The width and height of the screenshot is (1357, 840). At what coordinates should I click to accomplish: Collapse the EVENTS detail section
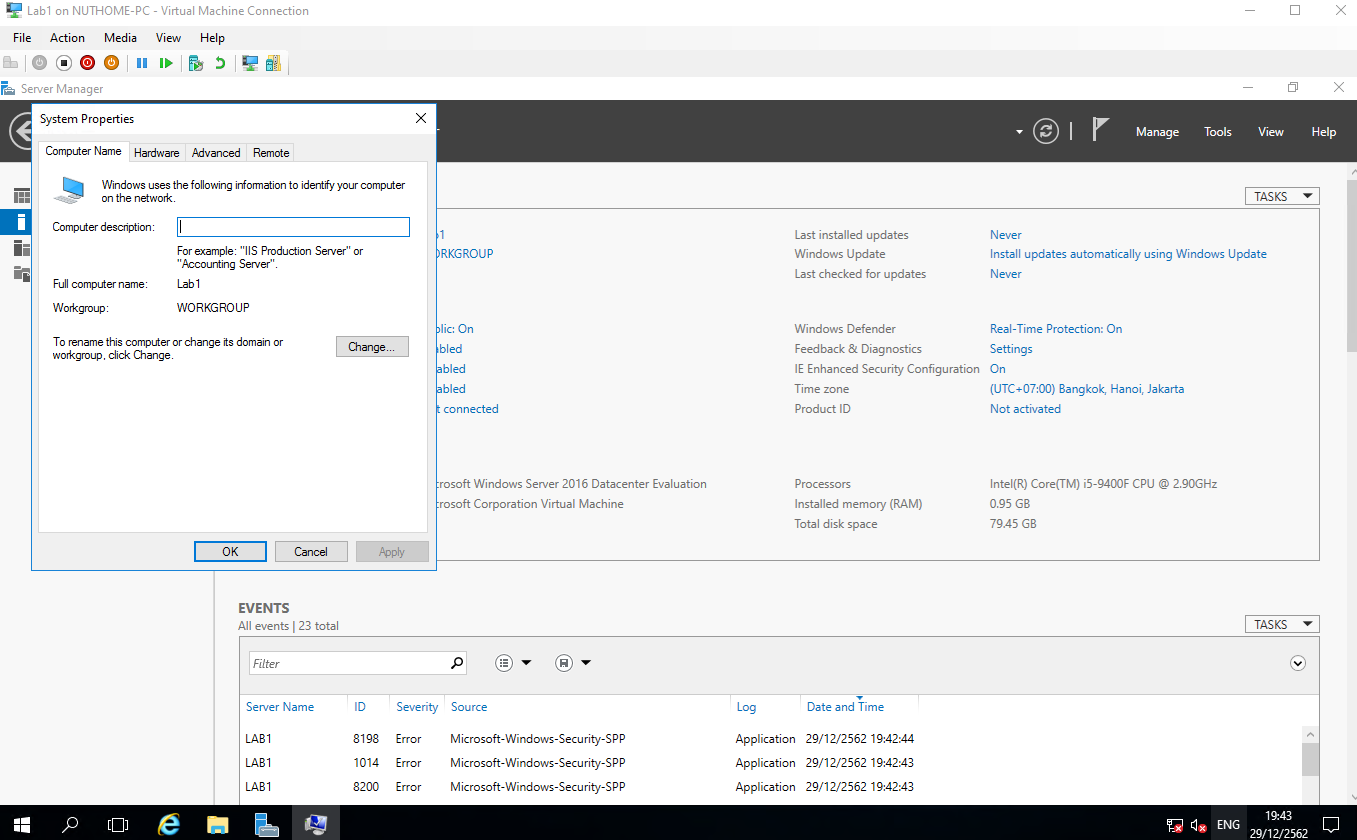[1297, 662]
